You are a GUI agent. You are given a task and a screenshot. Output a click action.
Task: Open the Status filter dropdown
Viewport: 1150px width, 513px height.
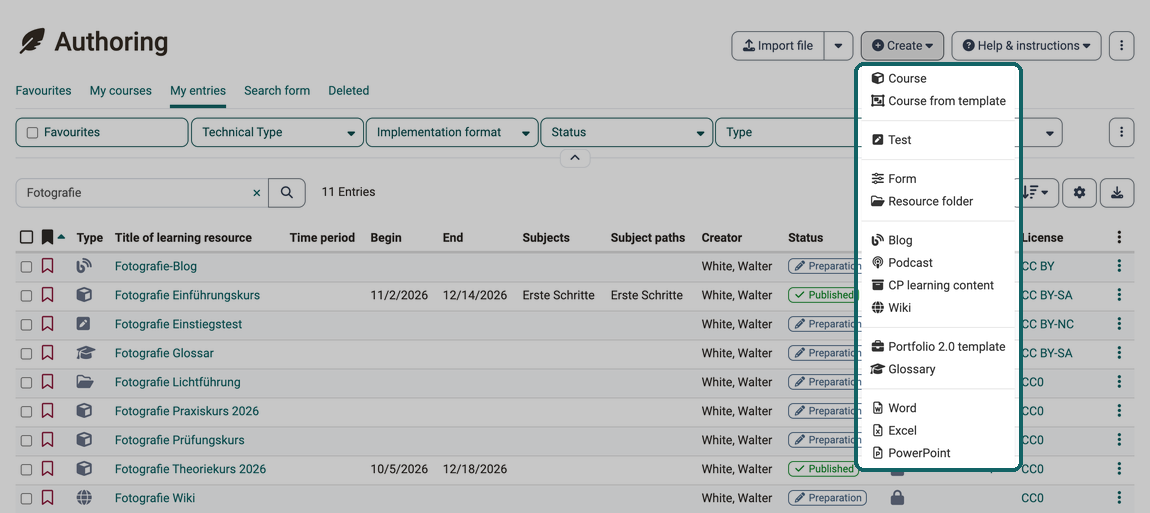pos(626,133)
